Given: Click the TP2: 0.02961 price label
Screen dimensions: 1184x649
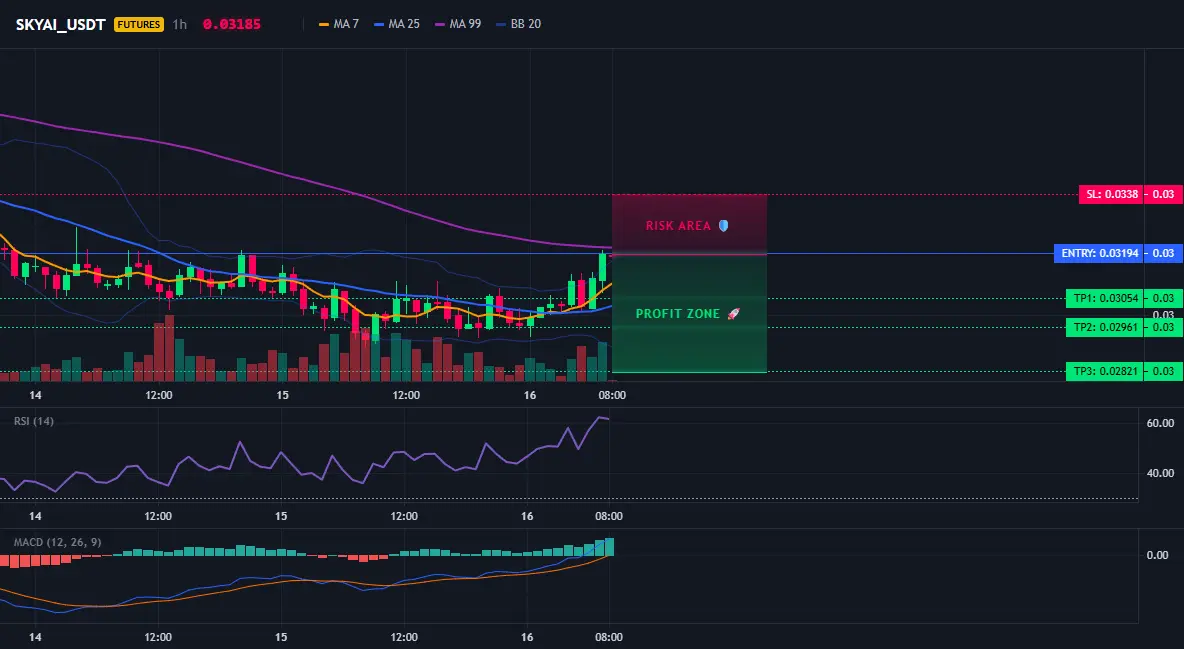Looking at the screenshot, I should [x=1105, y=327].
